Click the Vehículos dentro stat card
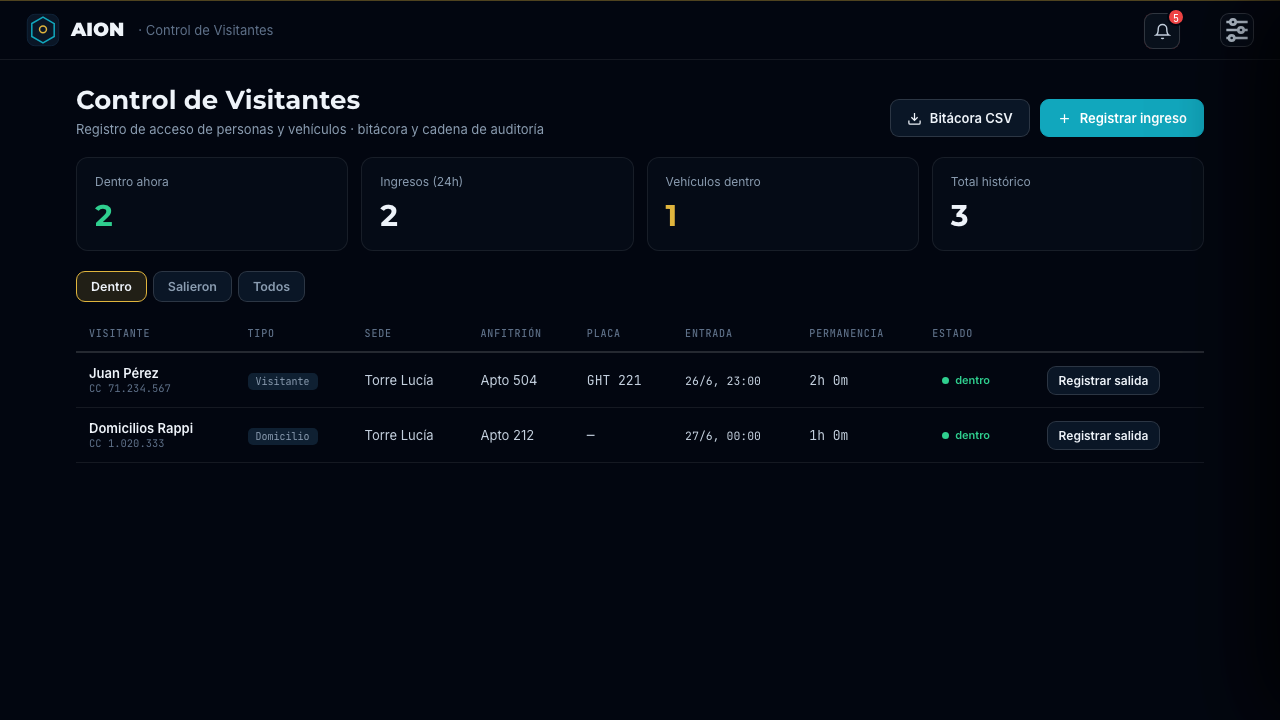 click(x=783, y=204)
